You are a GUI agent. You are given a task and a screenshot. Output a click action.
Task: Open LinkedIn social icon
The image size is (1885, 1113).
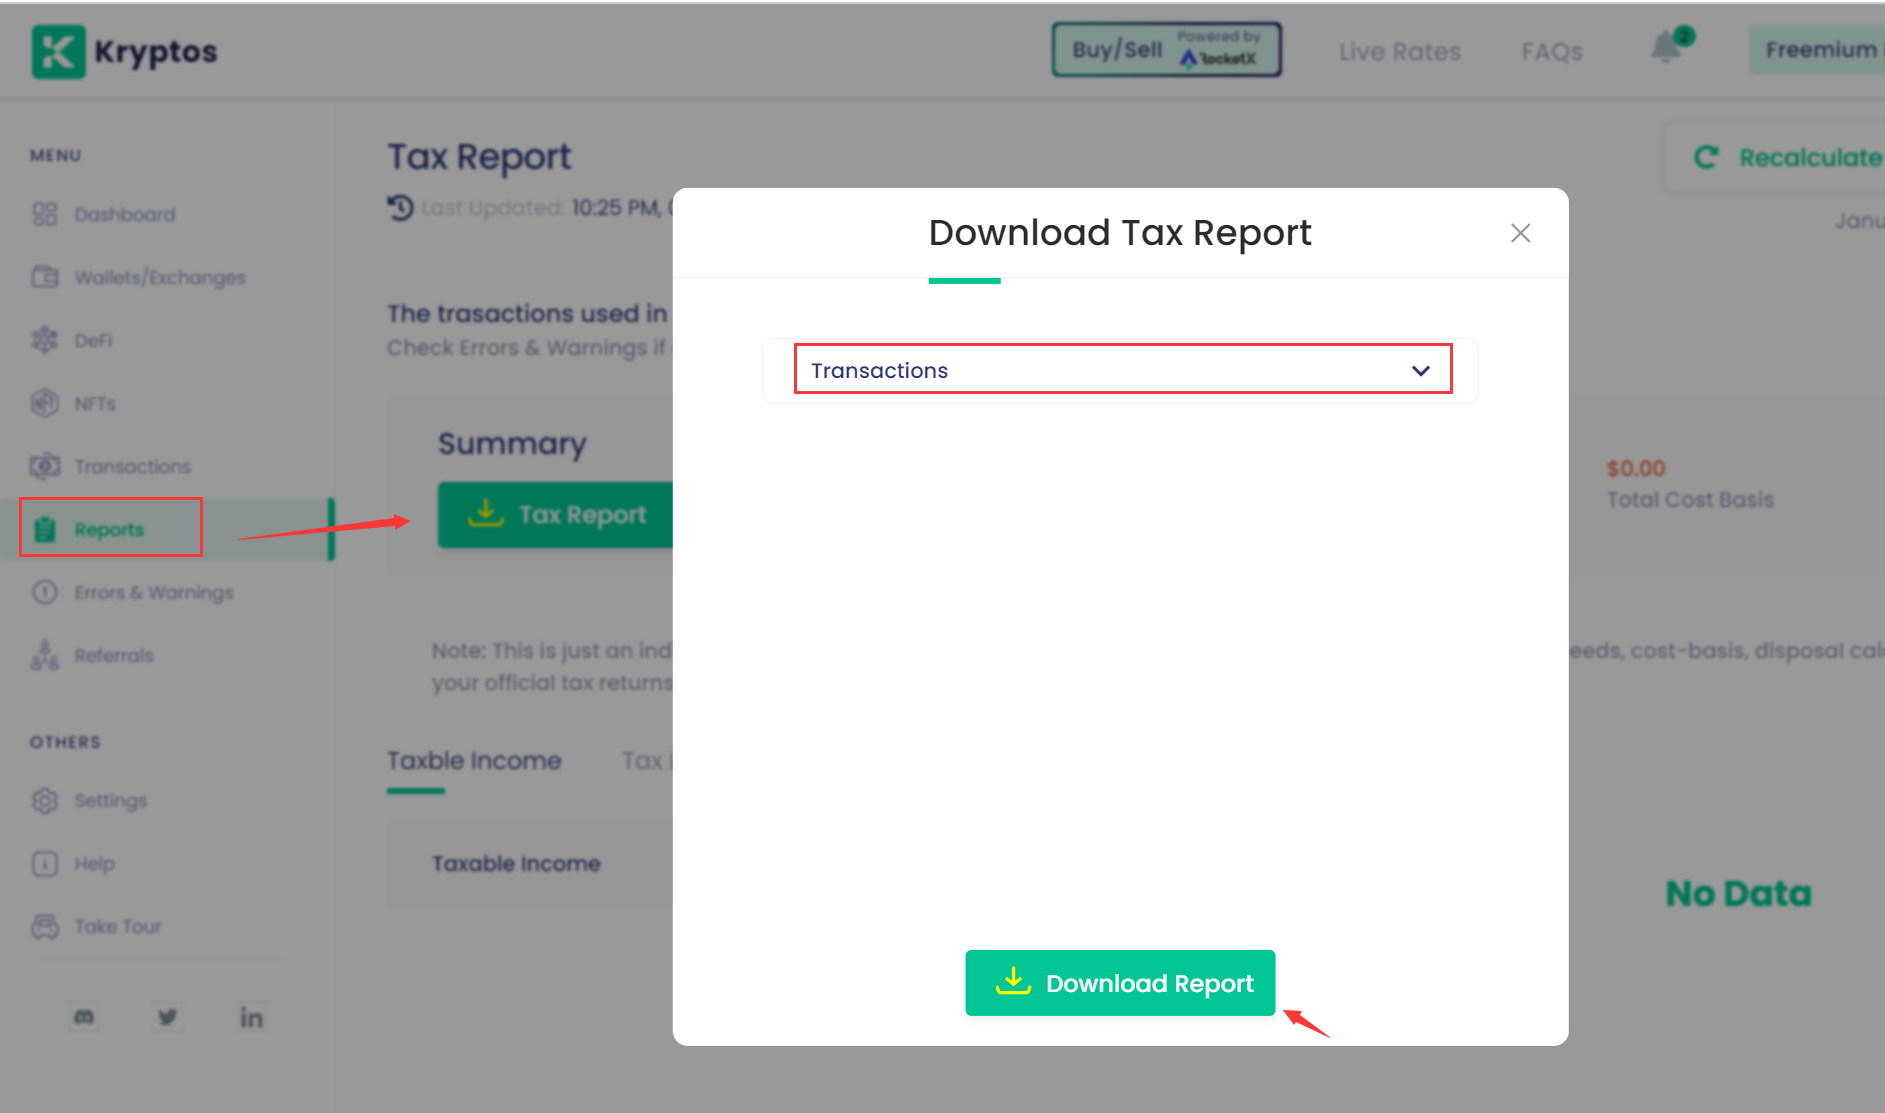point(251,1017)
